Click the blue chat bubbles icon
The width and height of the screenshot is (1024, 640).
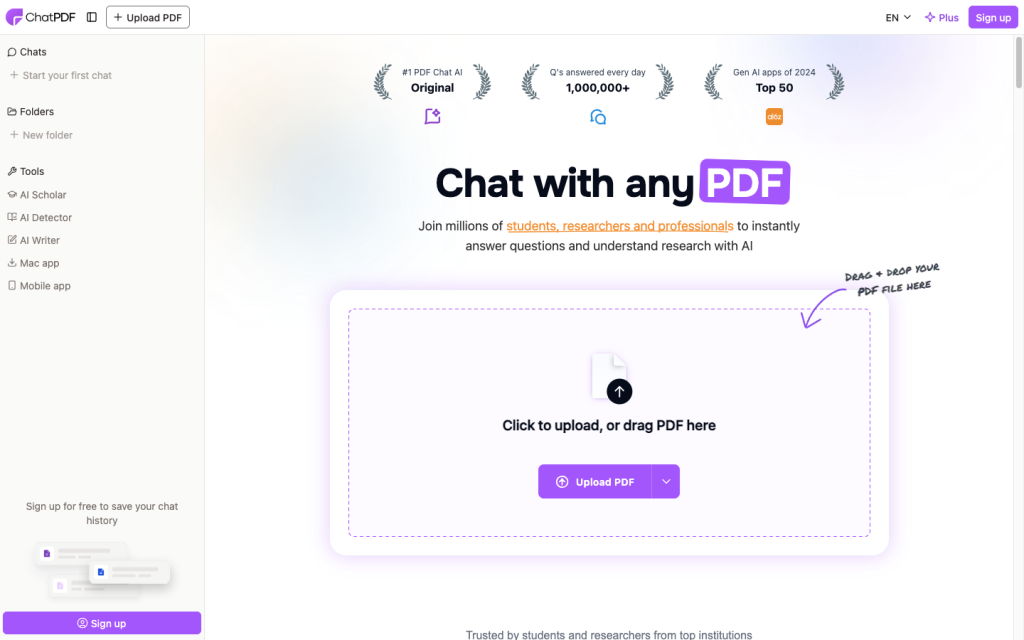598,117
